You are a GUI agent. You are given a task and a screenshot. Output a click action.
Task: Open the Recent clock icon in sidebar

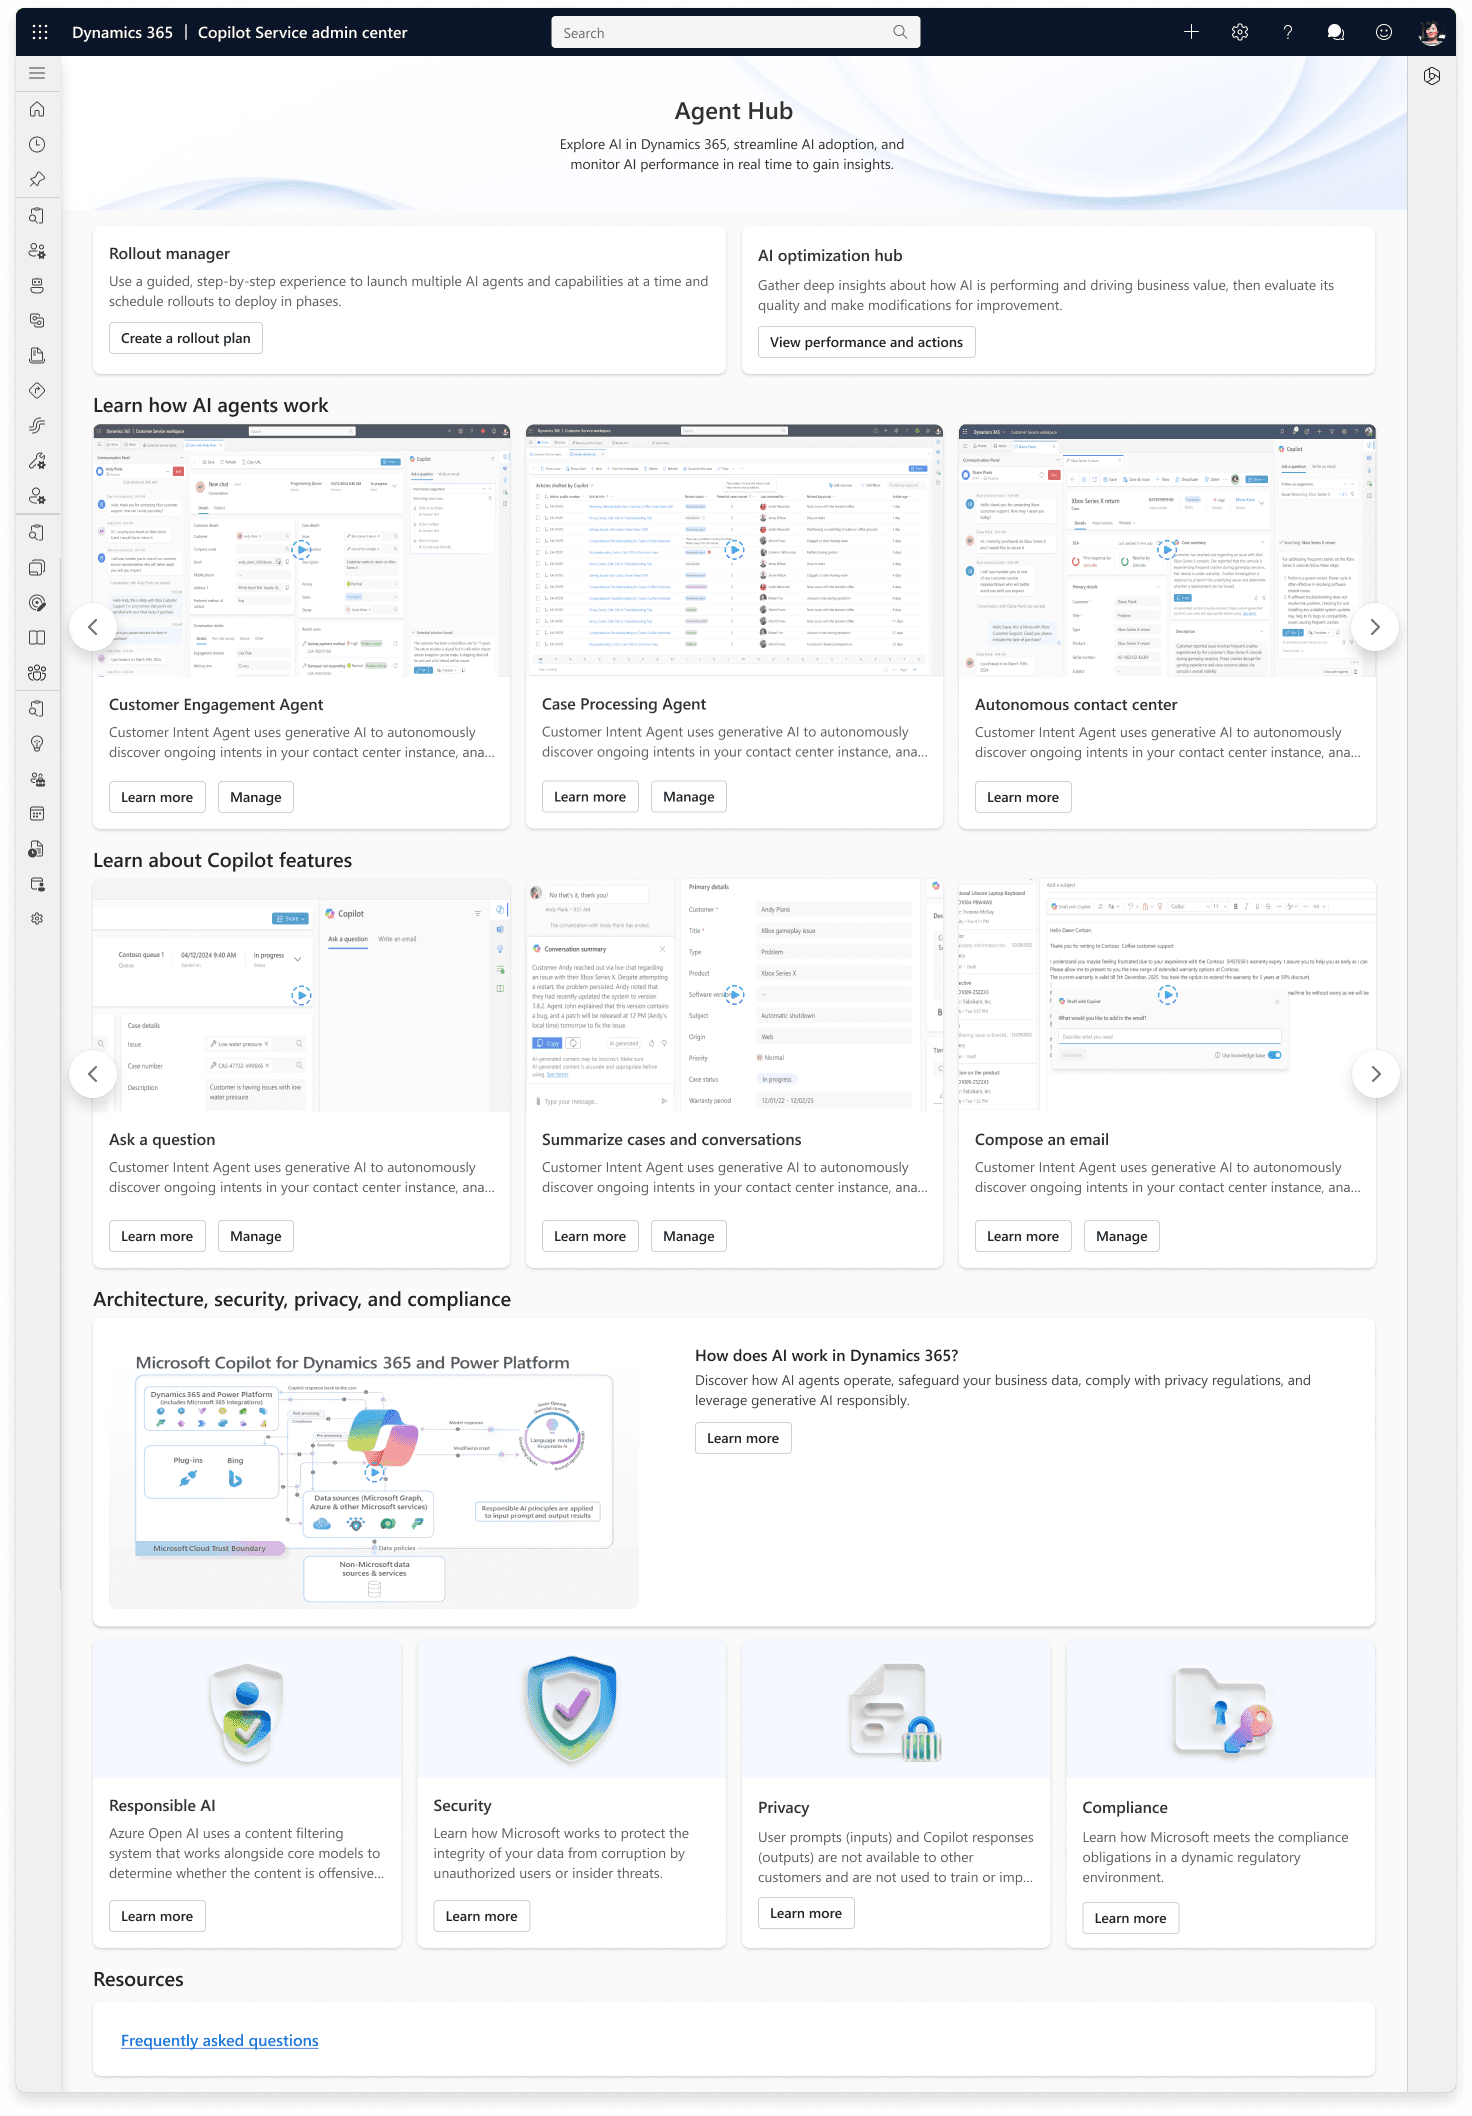[x=37, y=144]
